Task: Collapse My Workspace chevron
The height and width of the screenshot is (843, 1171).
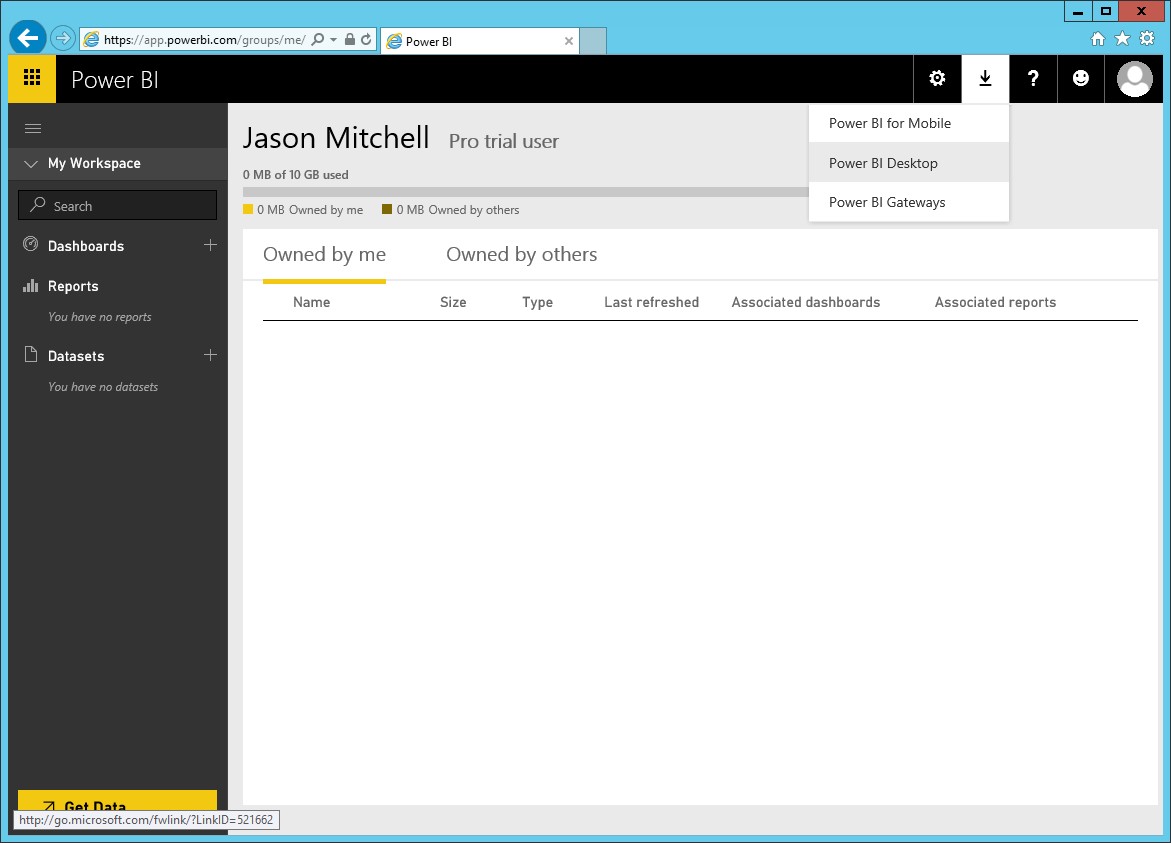Action: pyautogui.click(x=31, y=164)
